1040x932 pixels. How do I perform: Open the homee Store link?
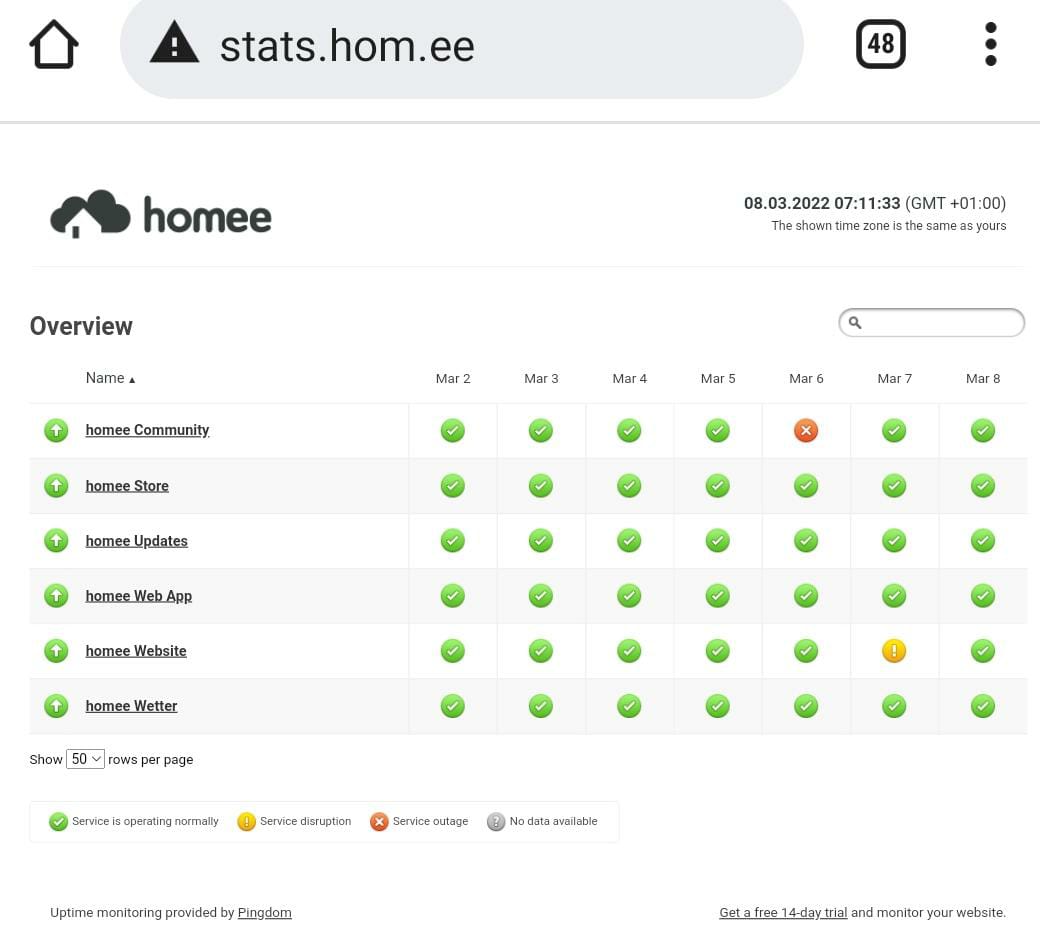127,486
